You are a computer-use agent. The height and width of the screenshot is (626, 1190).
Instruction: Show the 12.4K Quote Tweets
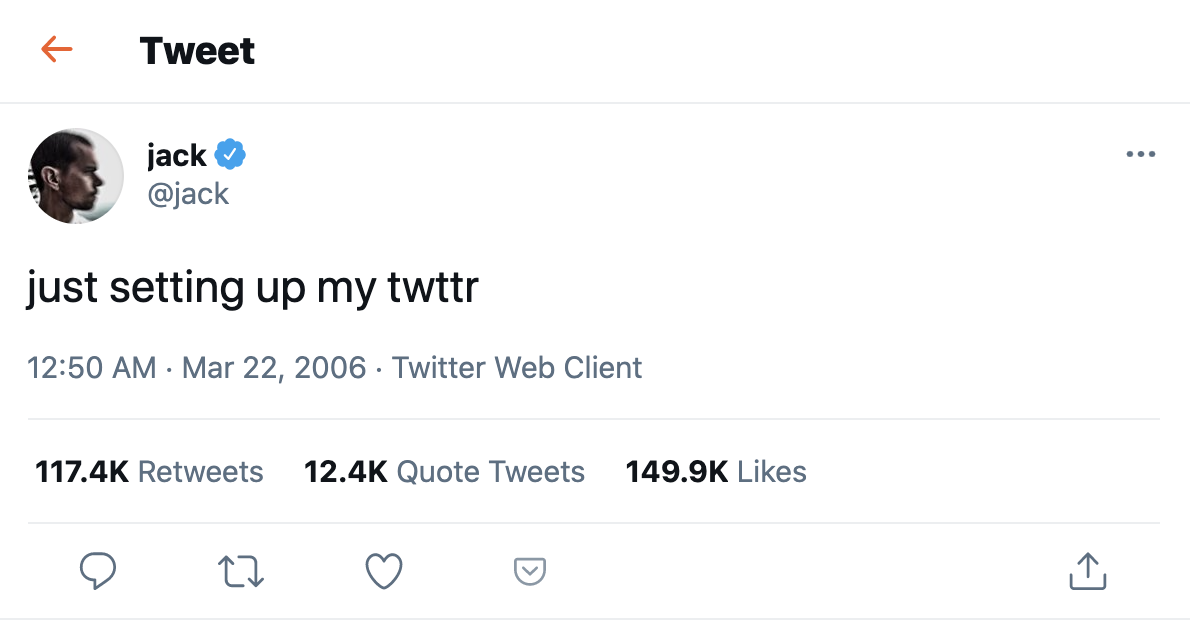pyautogui.click(x=444, y=471)
